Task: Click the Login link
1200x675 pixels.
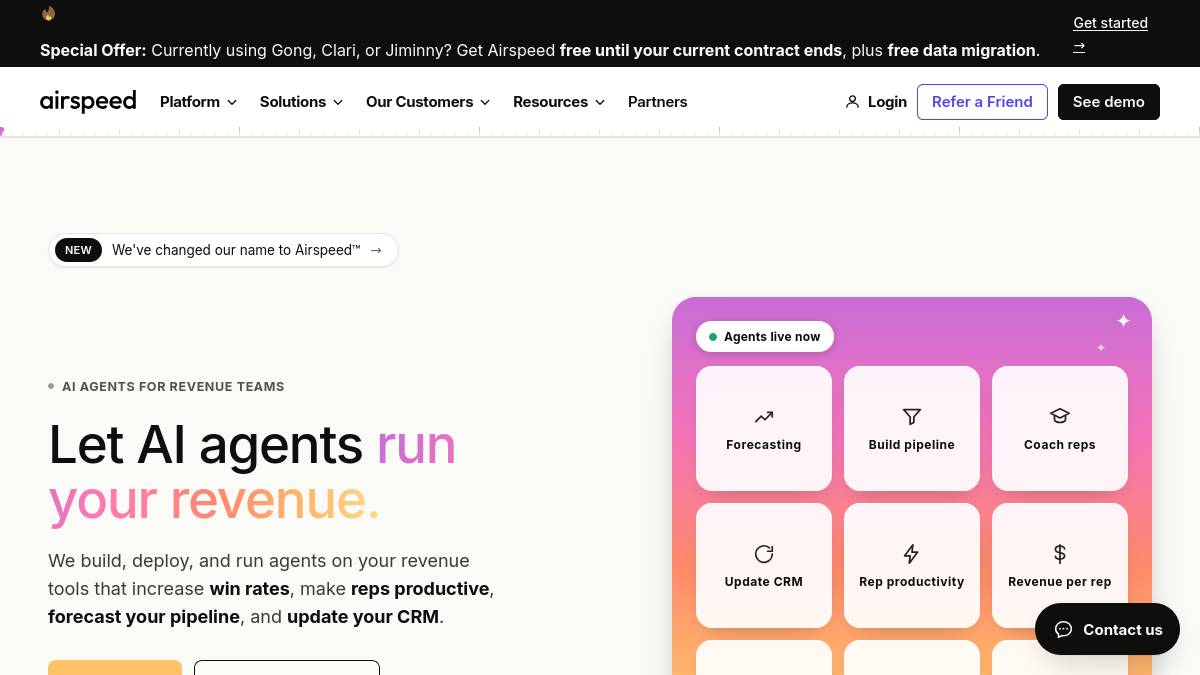Action: click(876, 102)
